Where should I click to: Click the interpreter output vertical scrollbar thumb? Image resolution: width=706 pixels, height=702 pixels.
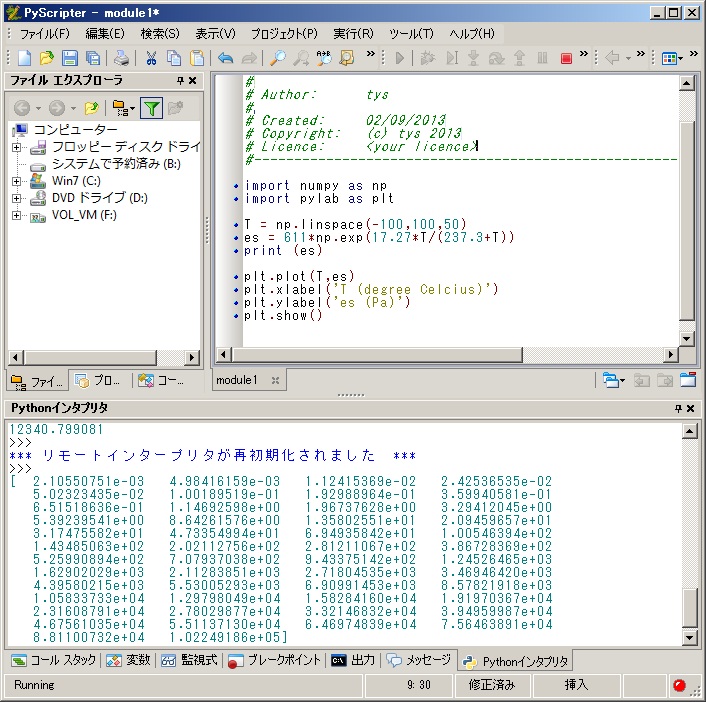coord(688,606)
